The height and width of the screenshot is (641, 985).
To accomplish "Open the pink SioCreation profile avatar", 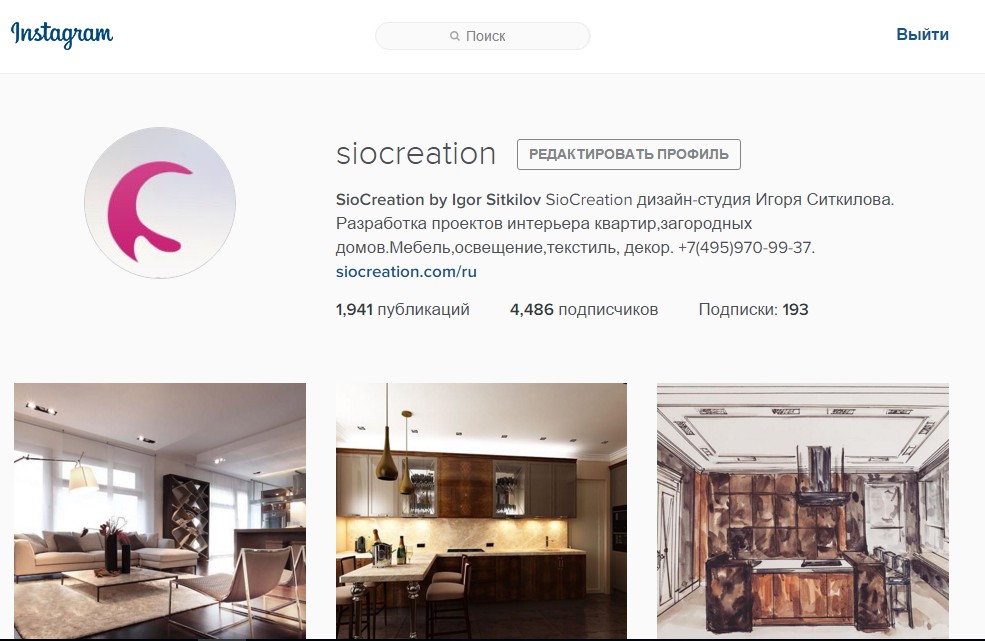I will (x=160, y=203).
